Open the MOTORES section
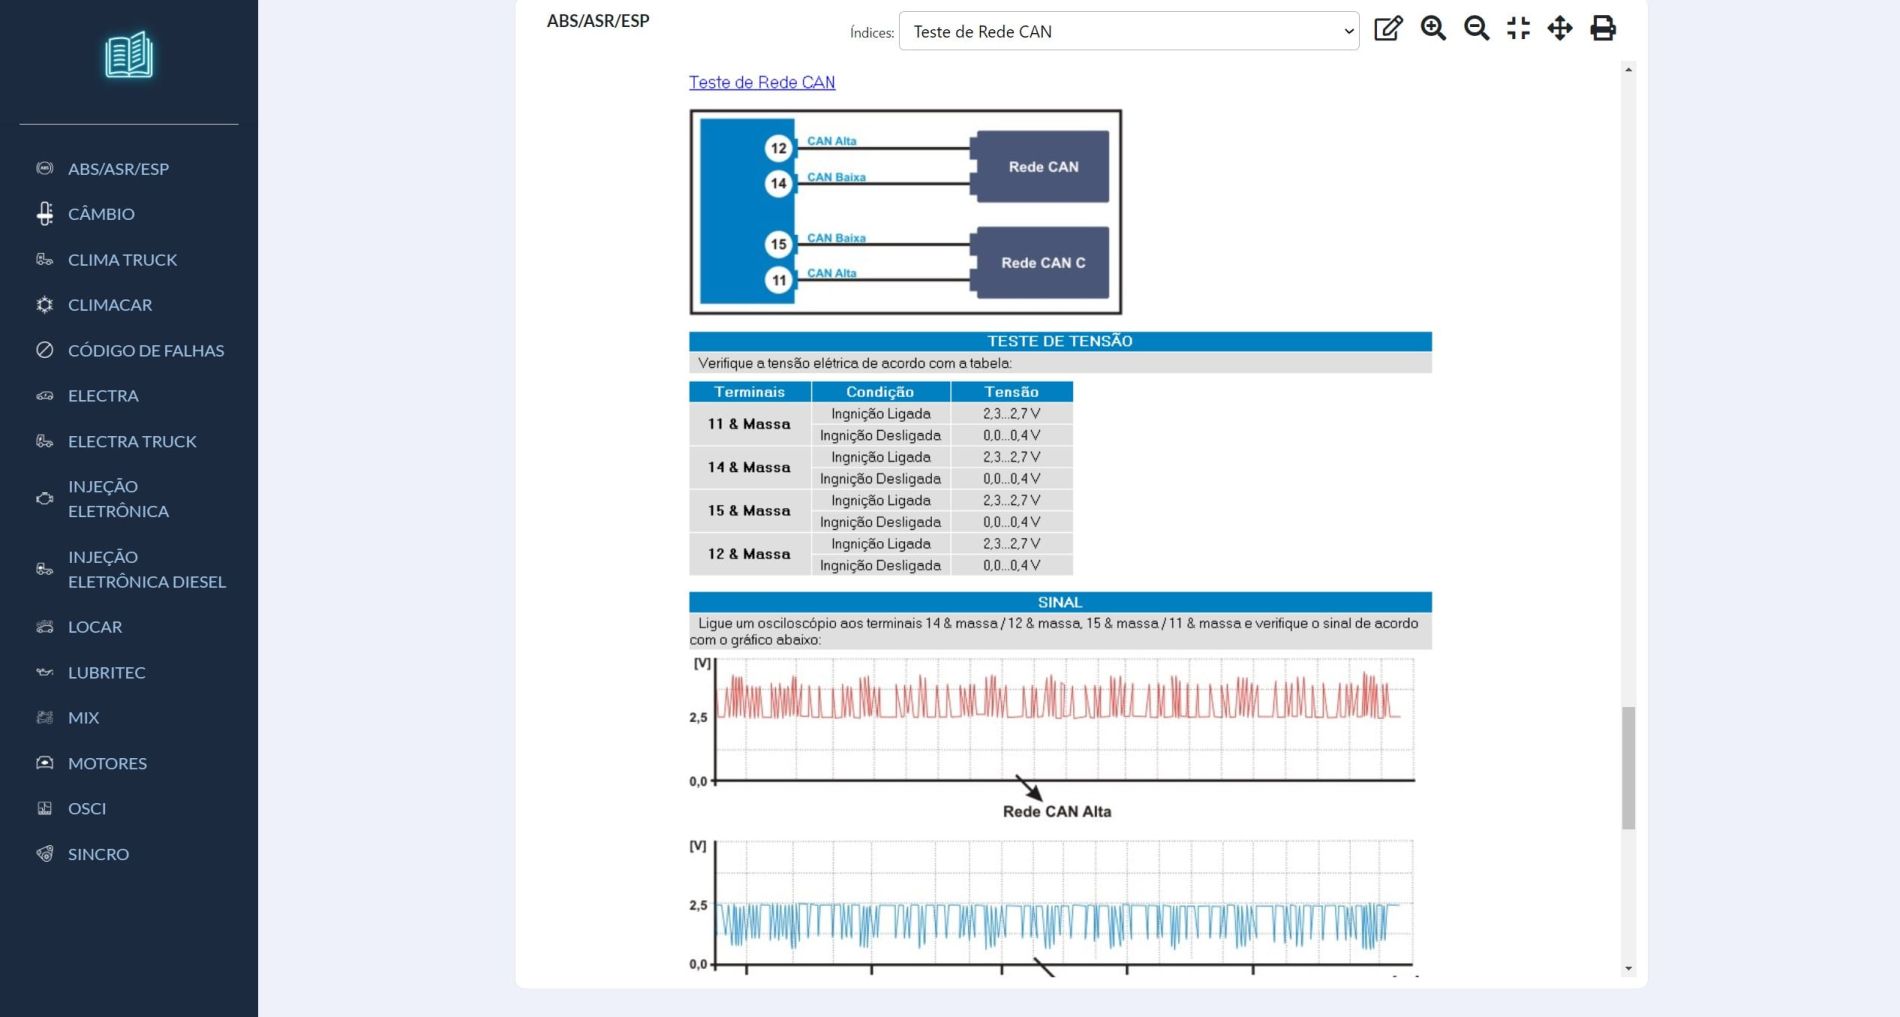The width and height of the screenshot is (1900, 1017). click(107, 764)
